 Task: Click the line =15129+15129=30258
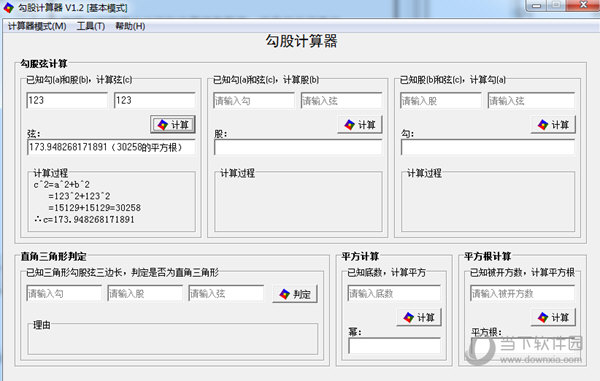[x=95, y=208]
